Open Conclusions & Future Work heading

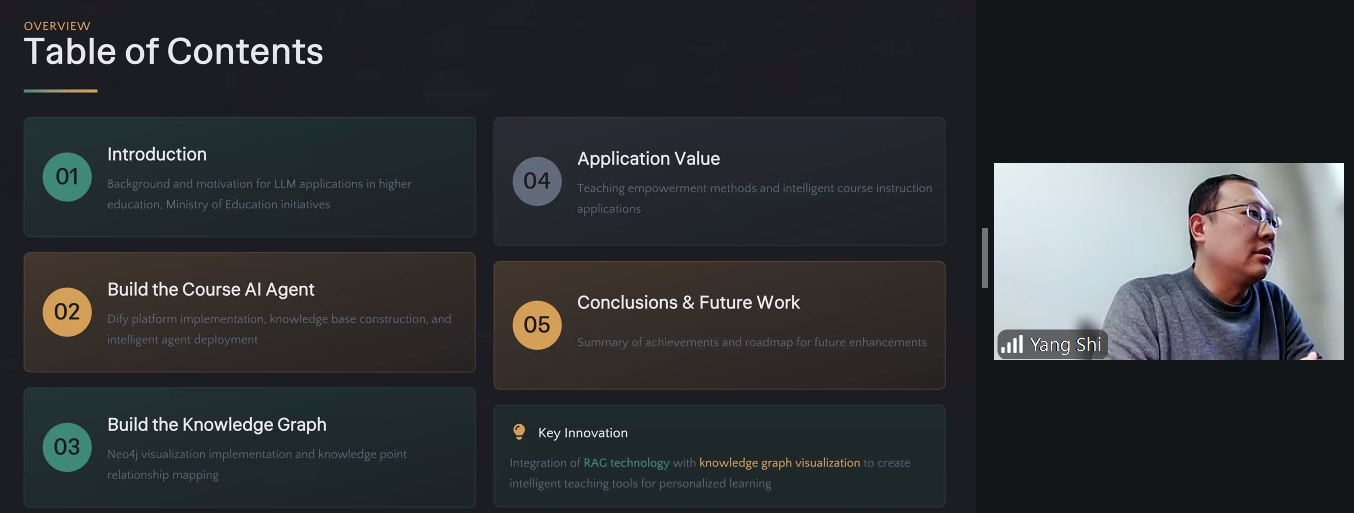(x=688, y=302)
